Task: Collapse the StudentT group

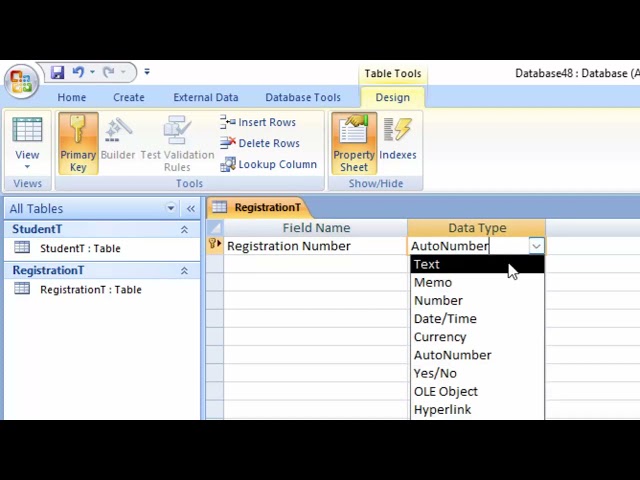Action: coord(184,230)
